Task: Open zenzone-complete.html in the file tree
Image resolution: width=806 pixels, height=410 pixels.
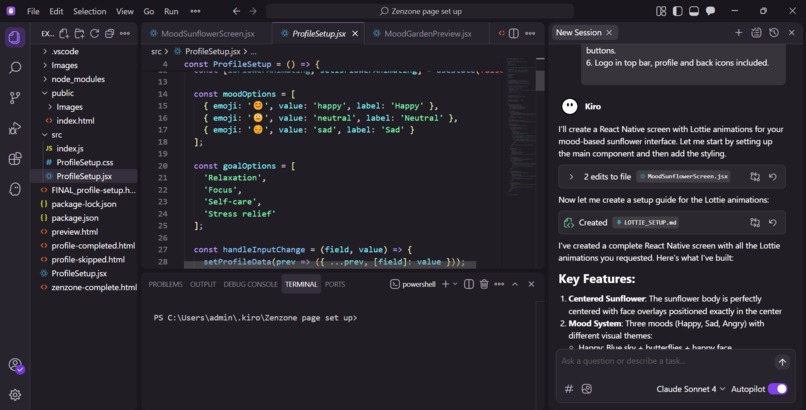Action: pyautogui.click(x=94, y=287)
